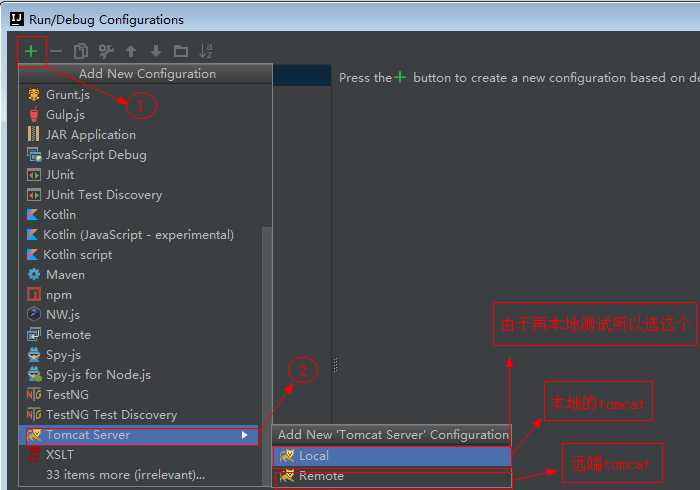700x490 pixels.
Task: Click the Remote Tomcat cat icon
Action: point(287,475)
